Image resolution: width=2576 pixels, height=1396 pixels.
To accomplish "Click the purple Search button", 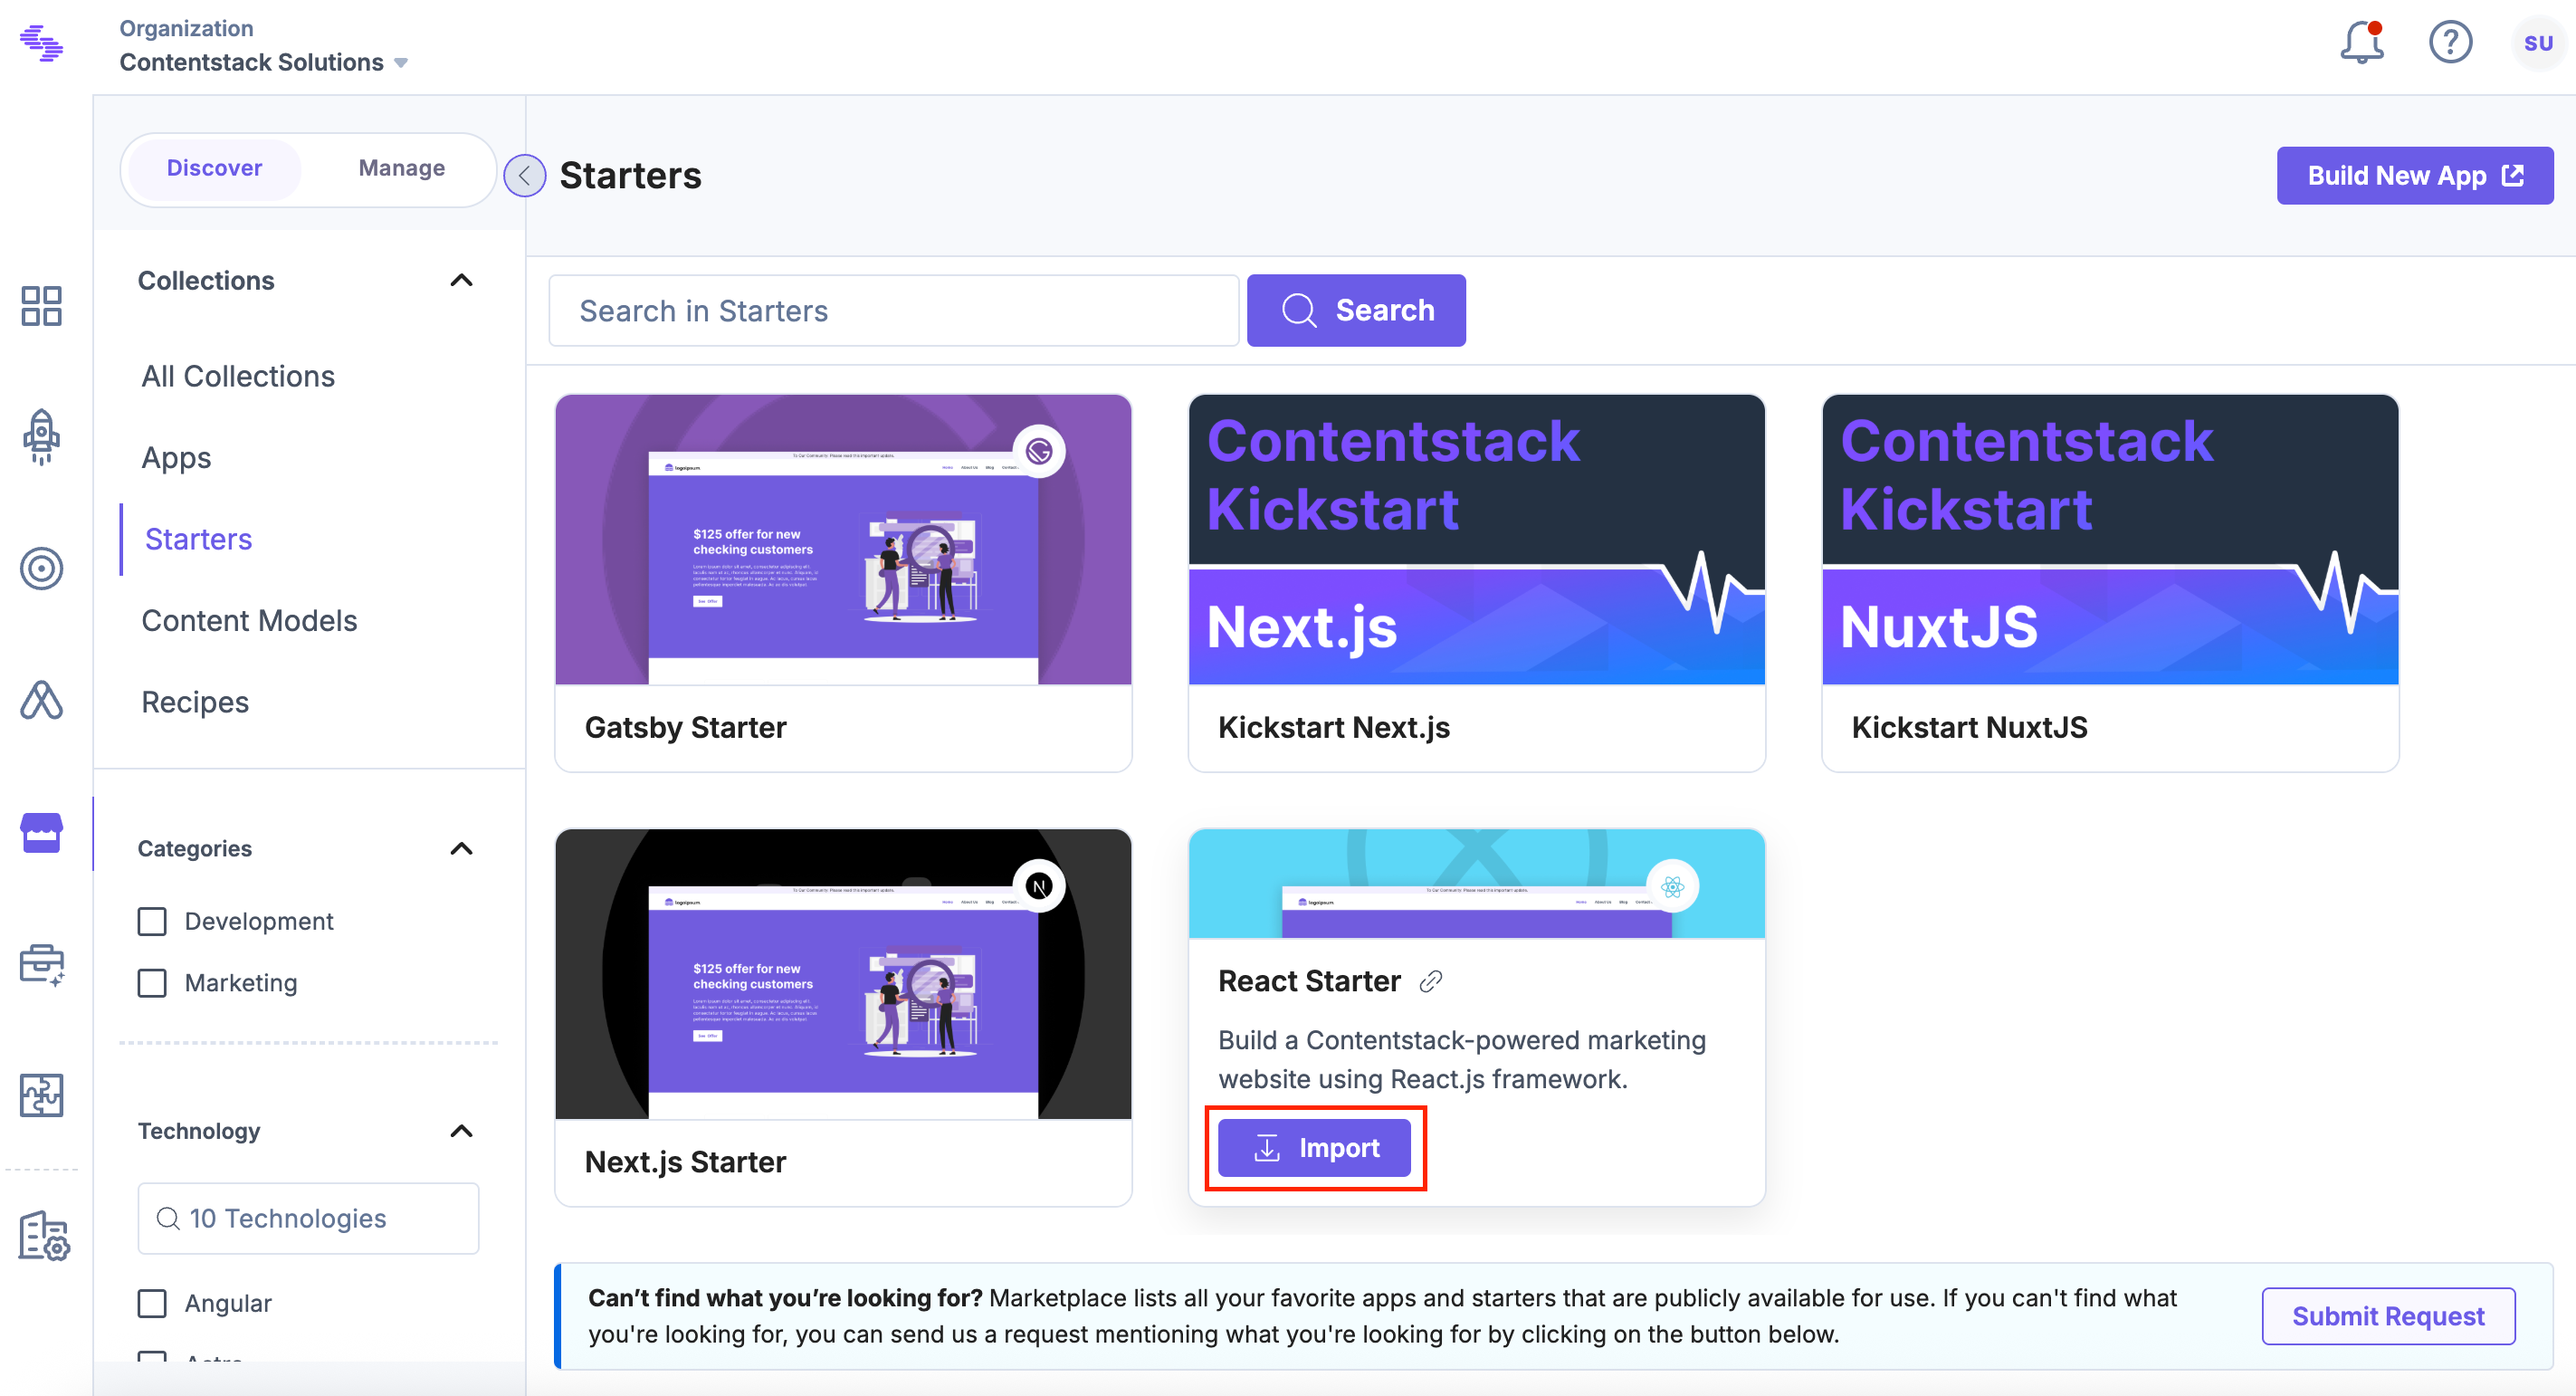I will (x=1356, y=311).
